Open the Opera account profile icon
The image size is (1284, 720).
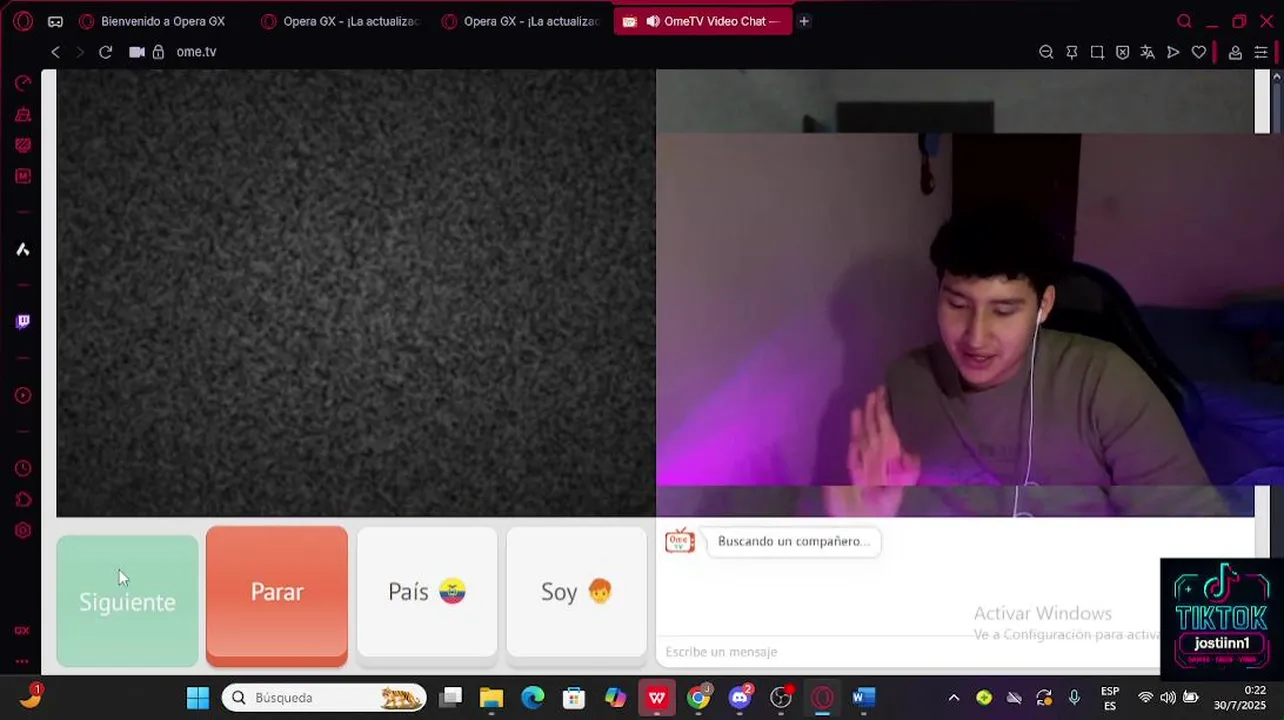click(1235, 52)
